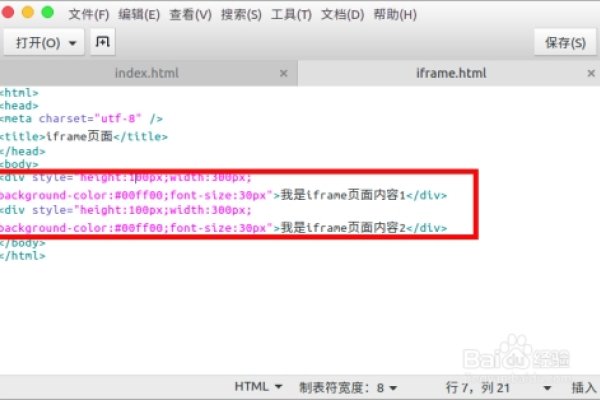Click the meta charset="utf-8" line

[x=81, y=119]
